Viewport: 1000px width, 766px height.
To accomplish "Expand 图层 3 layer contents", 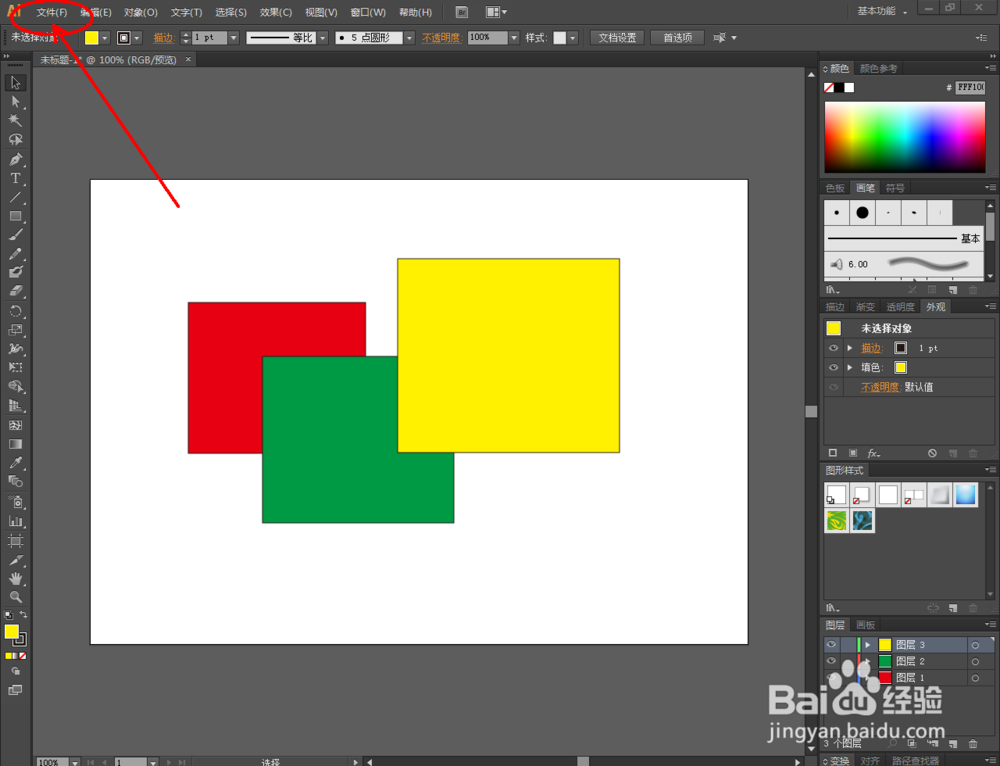I will coord(868,645).
